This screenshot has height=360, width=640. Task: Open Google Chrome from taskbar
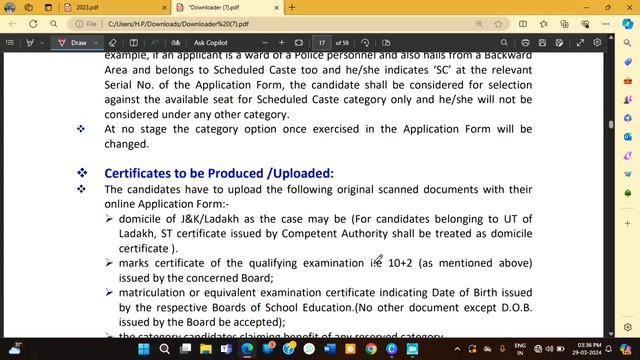pos(371,349)
